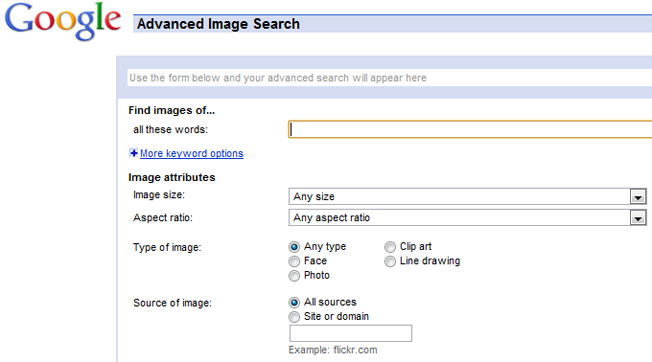Click the 'Aspect ratio:' label

163,217
